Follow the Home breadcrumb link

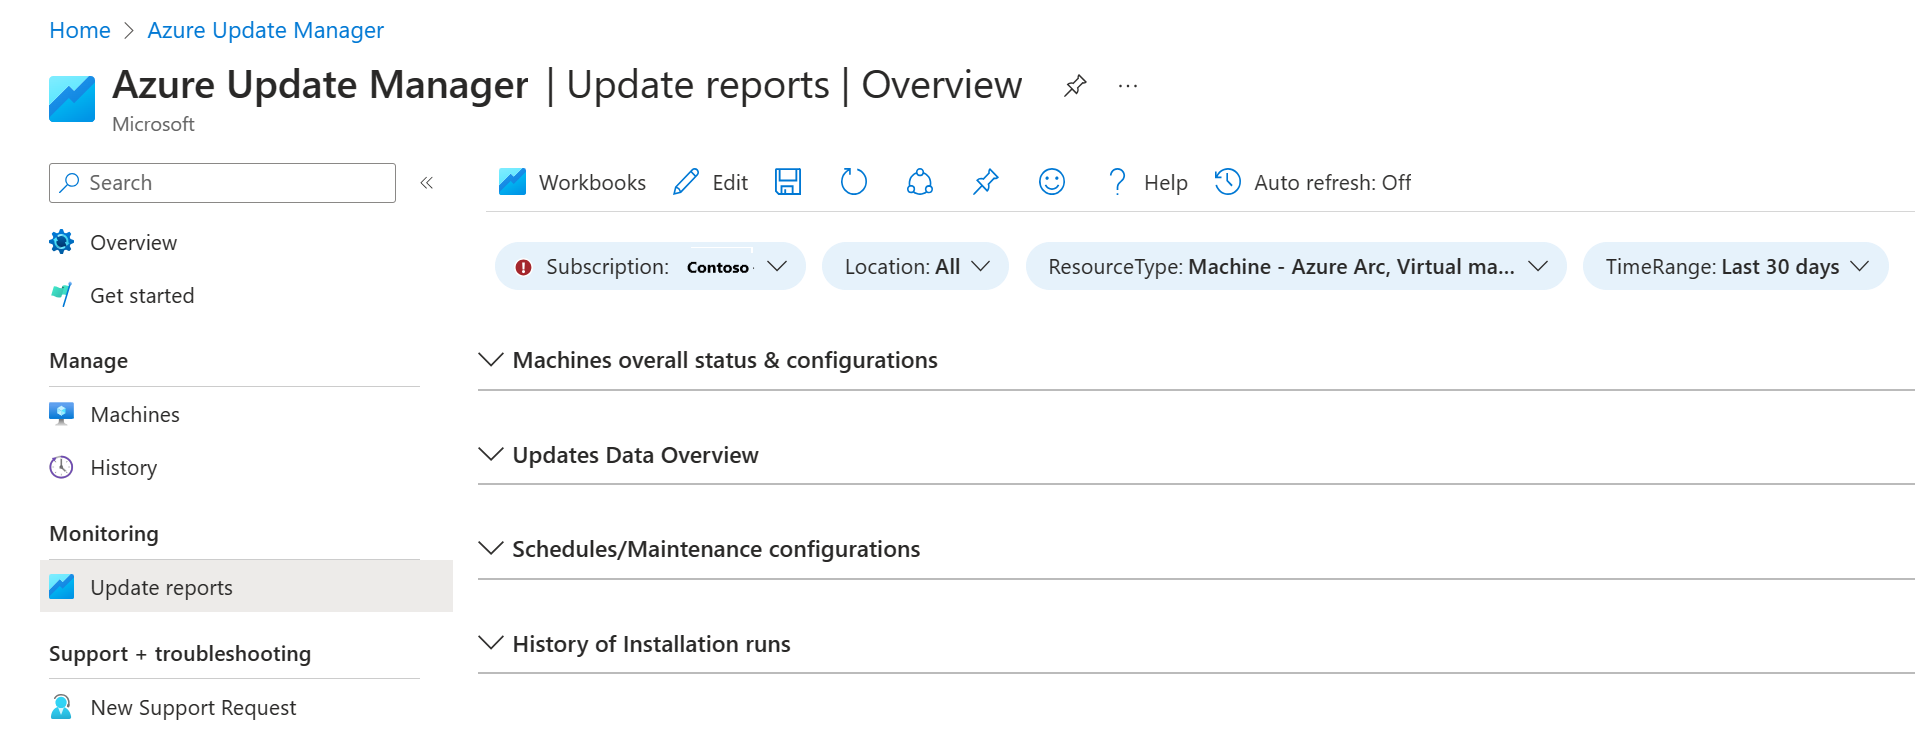[80, 31]
